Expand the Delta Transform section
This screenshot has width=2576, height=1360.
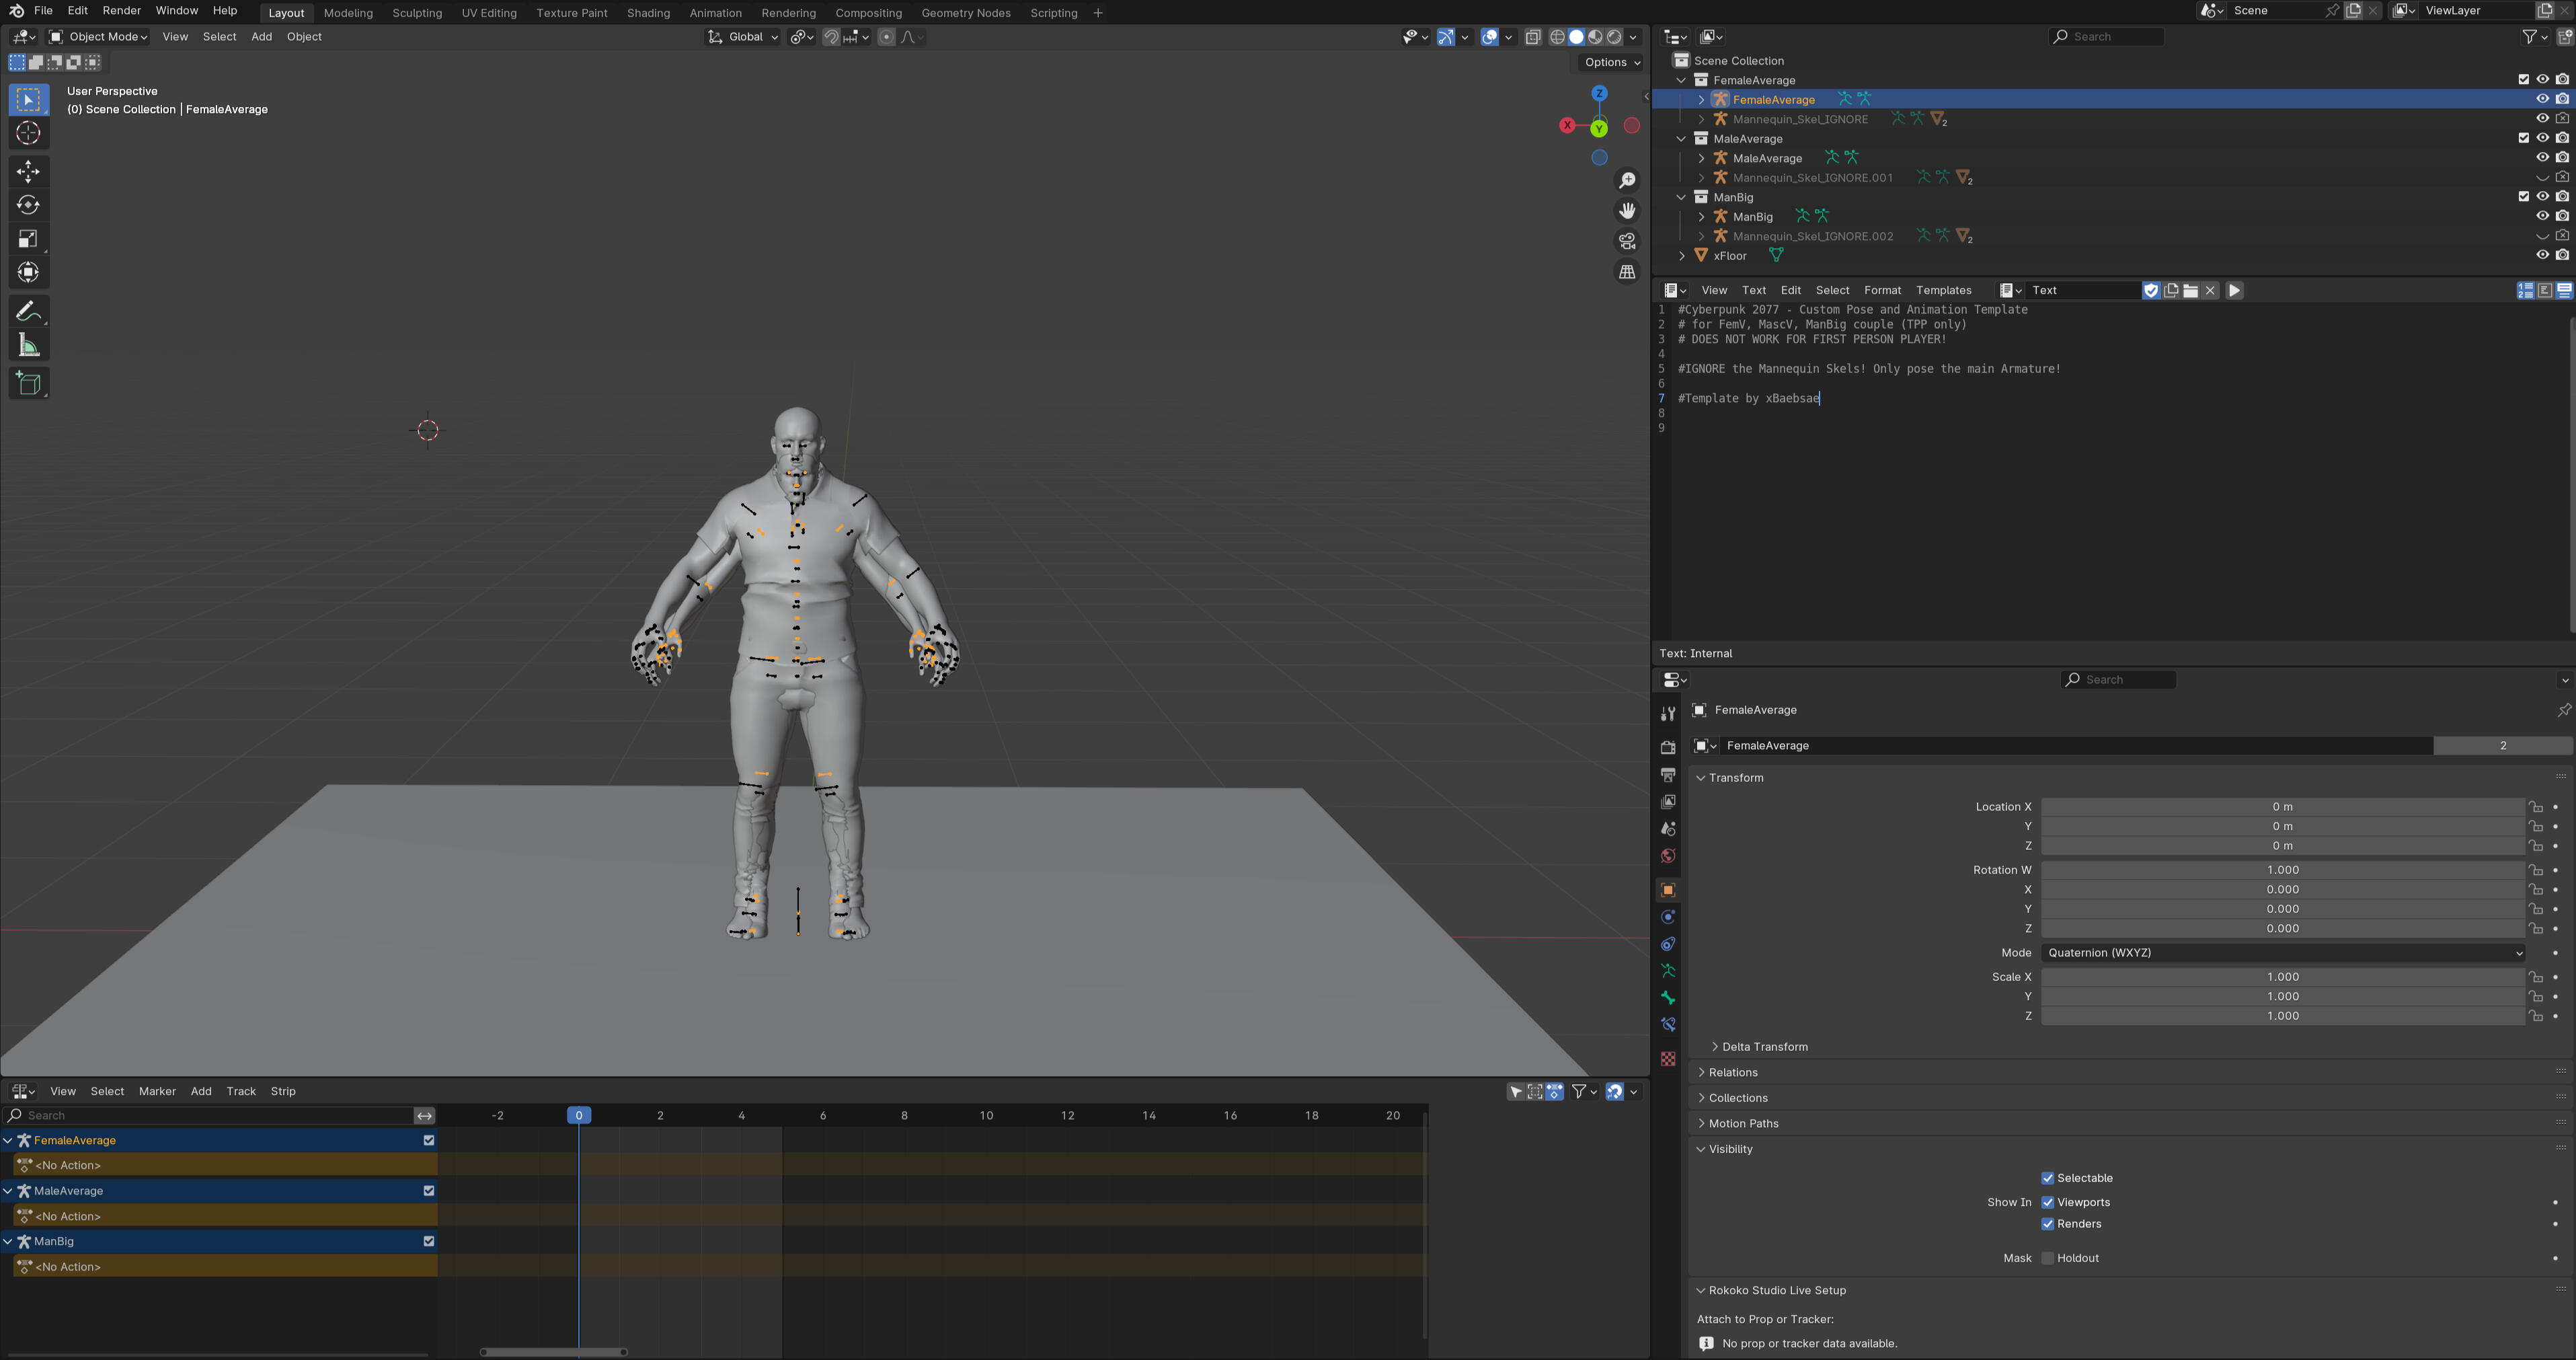[1764, 1047]
